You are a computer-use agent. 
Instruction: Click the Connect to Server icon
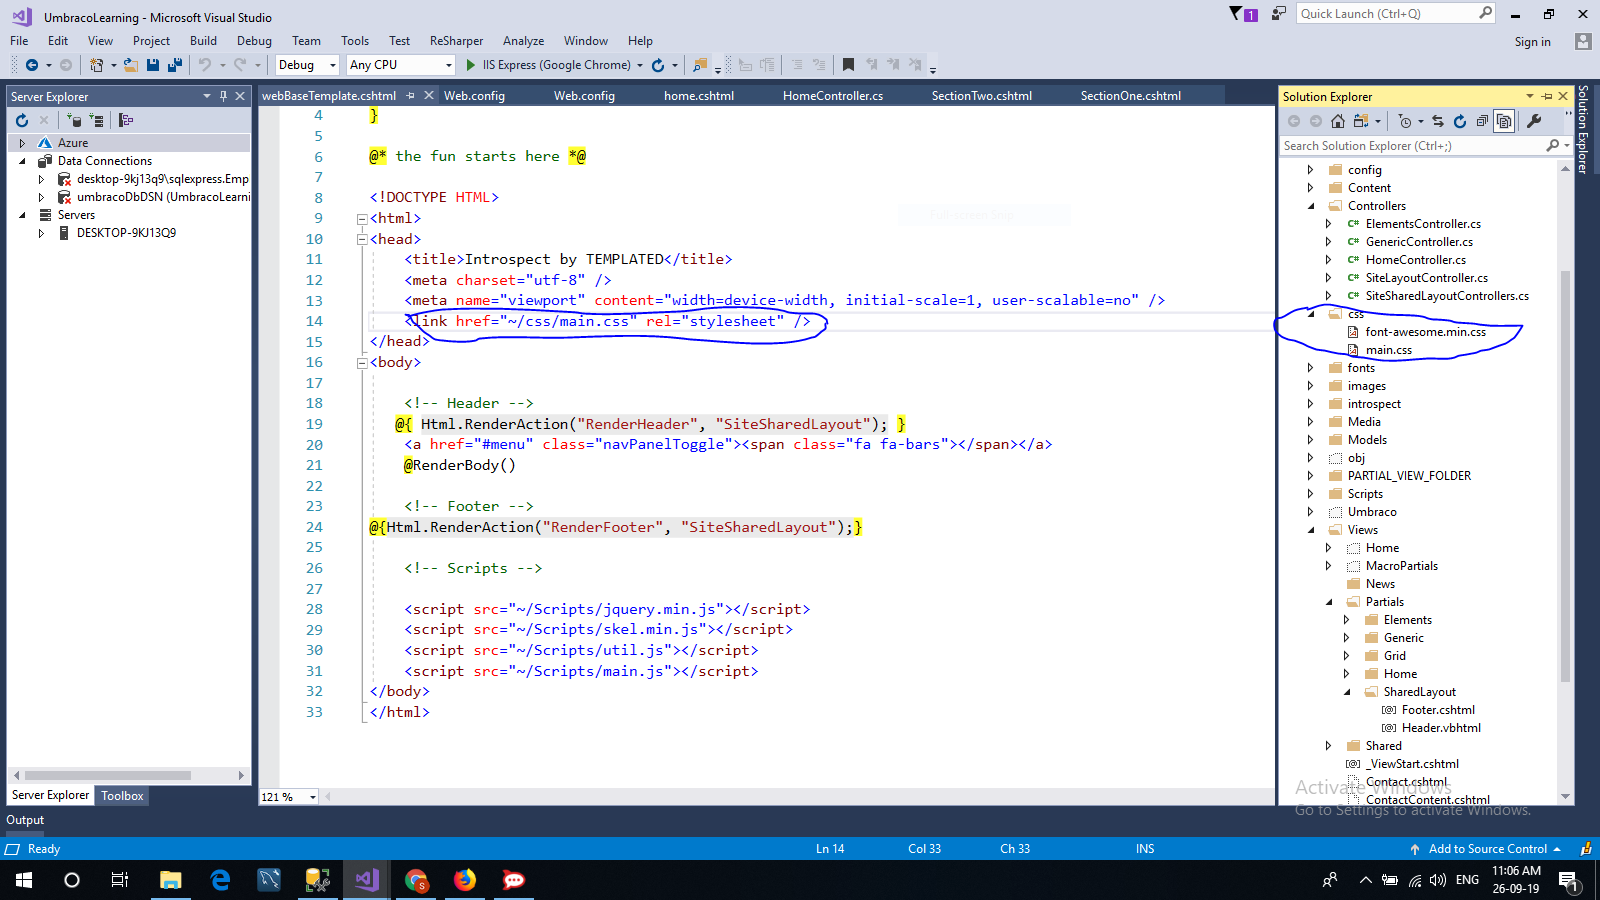click(97, 120)
